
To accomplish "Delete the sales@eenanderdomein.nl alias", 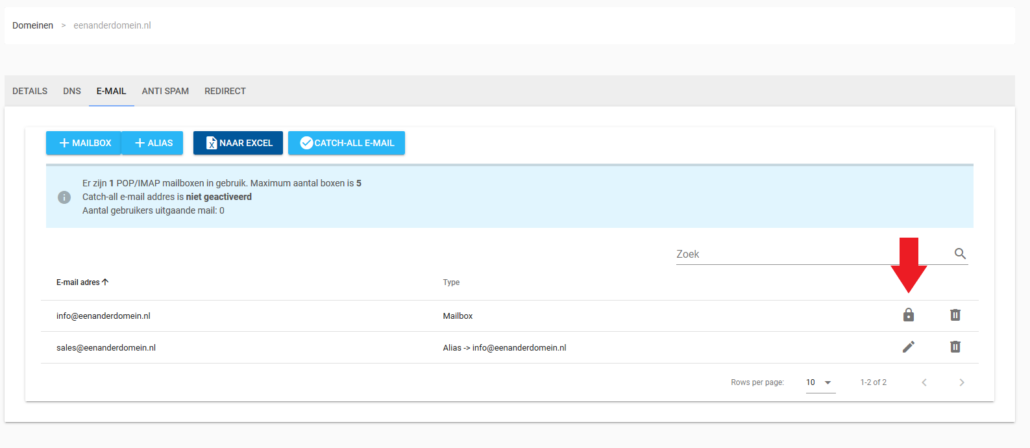I will 955,347.
